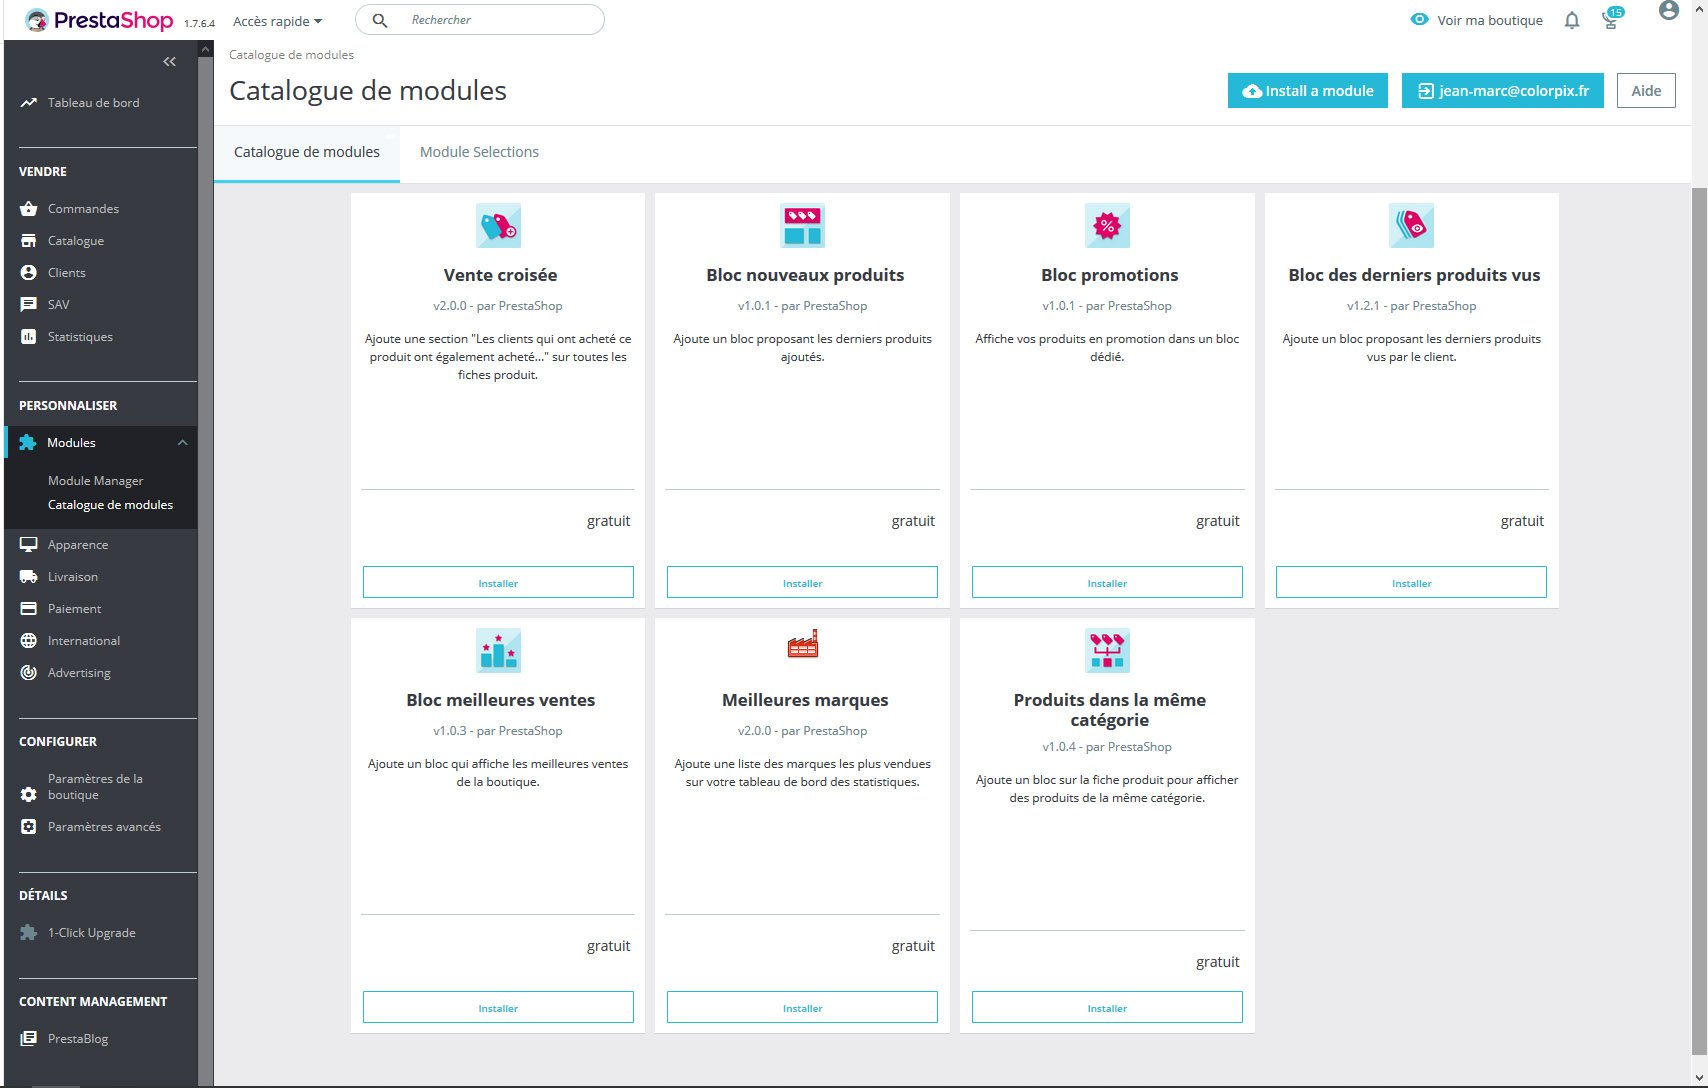1708x1088 pixels.
Task: Click the Catalogue de modules breadcrumb
Action: tap(291, 55)
